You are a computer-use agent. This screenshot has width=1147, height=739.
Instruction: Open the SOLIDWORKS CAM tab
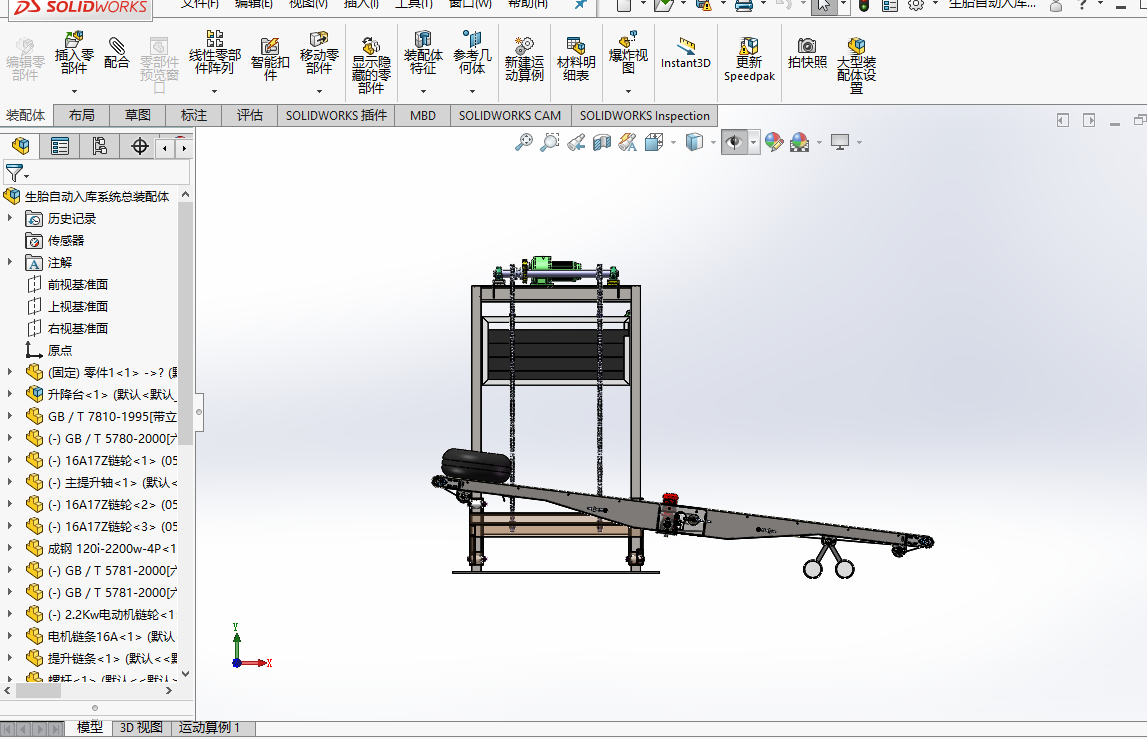pos(510,116)
